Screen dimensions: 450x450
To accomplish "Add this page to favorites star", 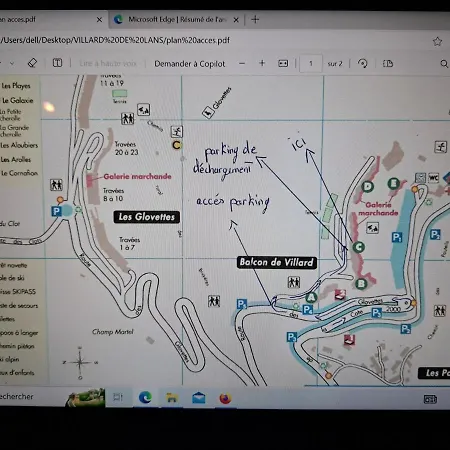I will pos(437,41).
